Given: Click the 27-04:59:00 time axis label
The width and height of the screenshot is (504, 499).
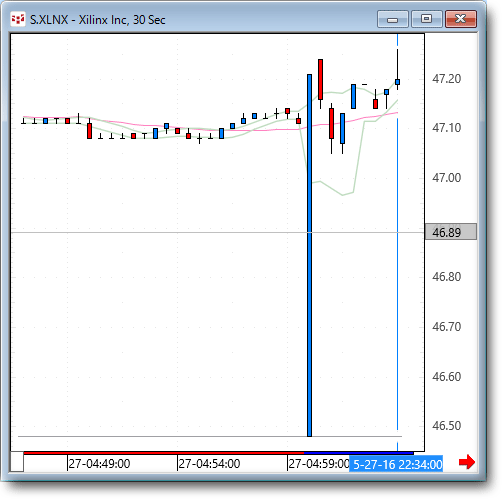Looking at the screenshot, I should click(x=319, y=464).
